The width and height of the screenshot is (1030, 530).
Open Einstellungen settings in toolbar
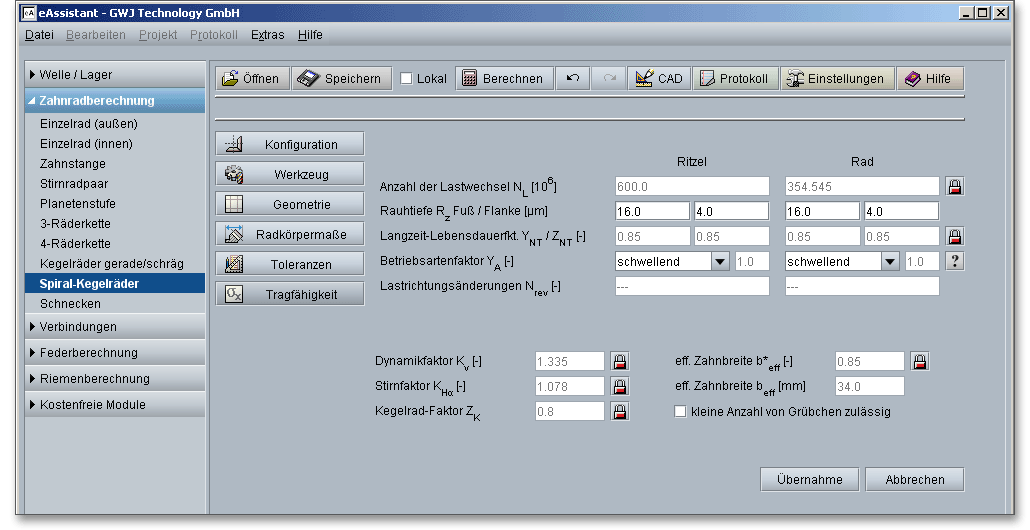click(x=837, y=79)
